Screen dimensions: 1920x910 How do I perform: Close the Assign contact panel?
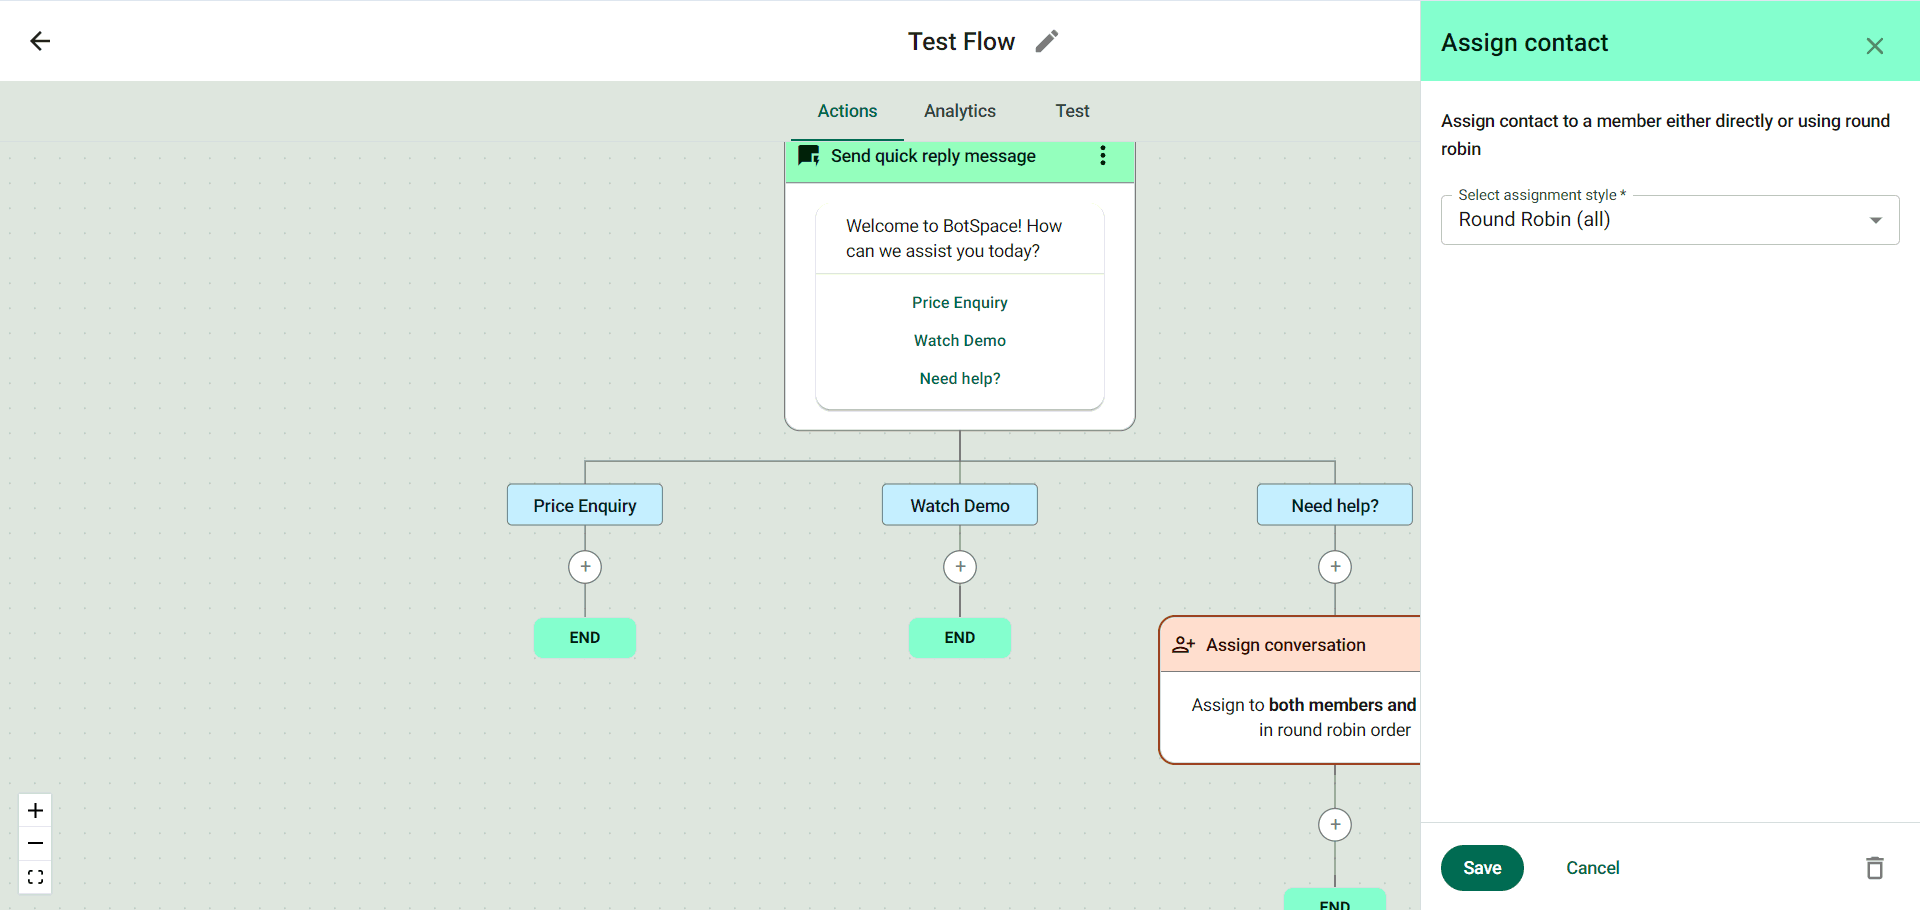pyautogui.click(x=1874, y=46)
